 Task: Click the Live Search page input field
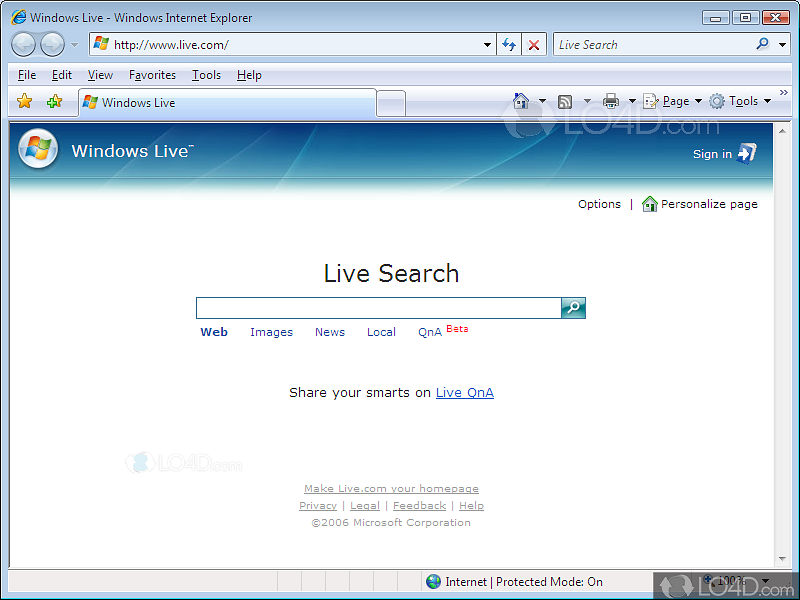(x=379, y=308)
